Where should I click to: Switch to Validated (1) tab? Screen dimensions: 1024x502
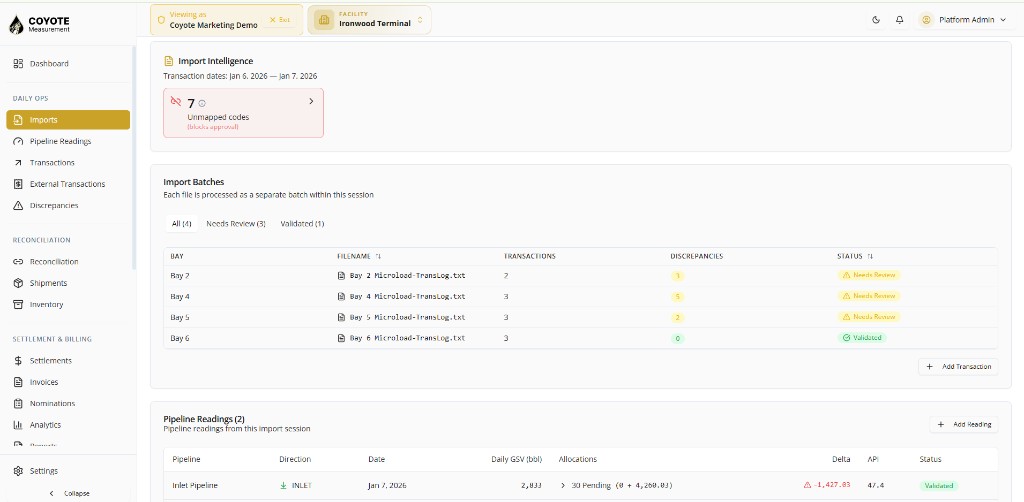tap(302, 224)
